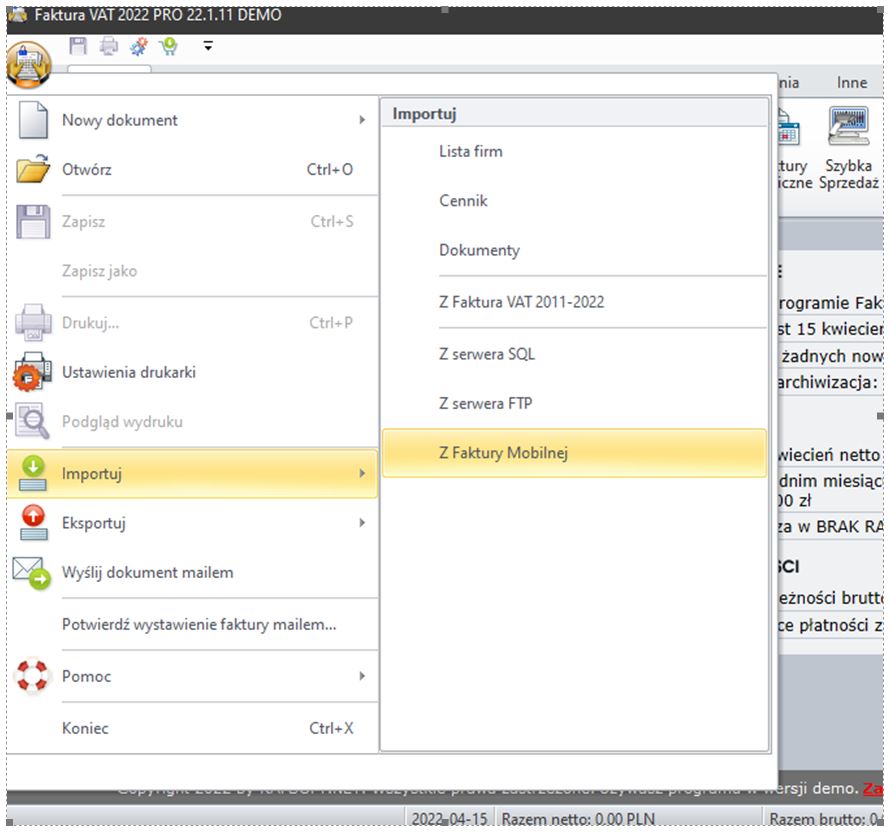Screen dimensions: 891x834
Task: Switch to the Inne ribbon tab
Action: (x=852, y=83)
